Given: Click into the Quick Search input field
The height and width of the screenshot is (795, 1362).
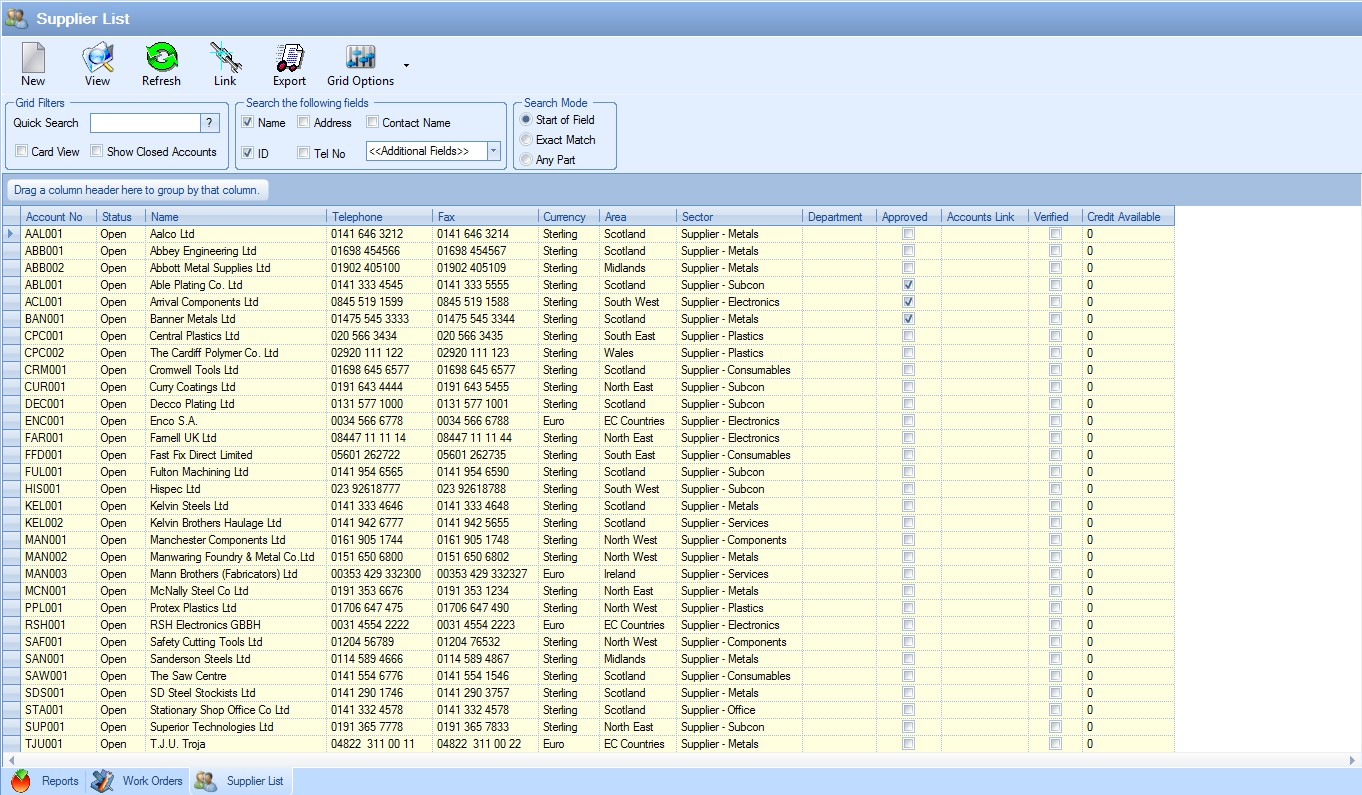Looking at the screenshot, I should tap(145, 123).
